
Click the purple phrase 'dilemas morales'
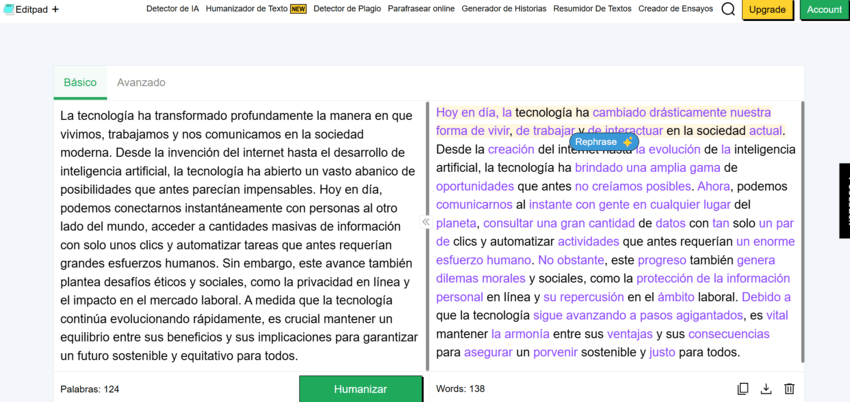coord(481,278)
